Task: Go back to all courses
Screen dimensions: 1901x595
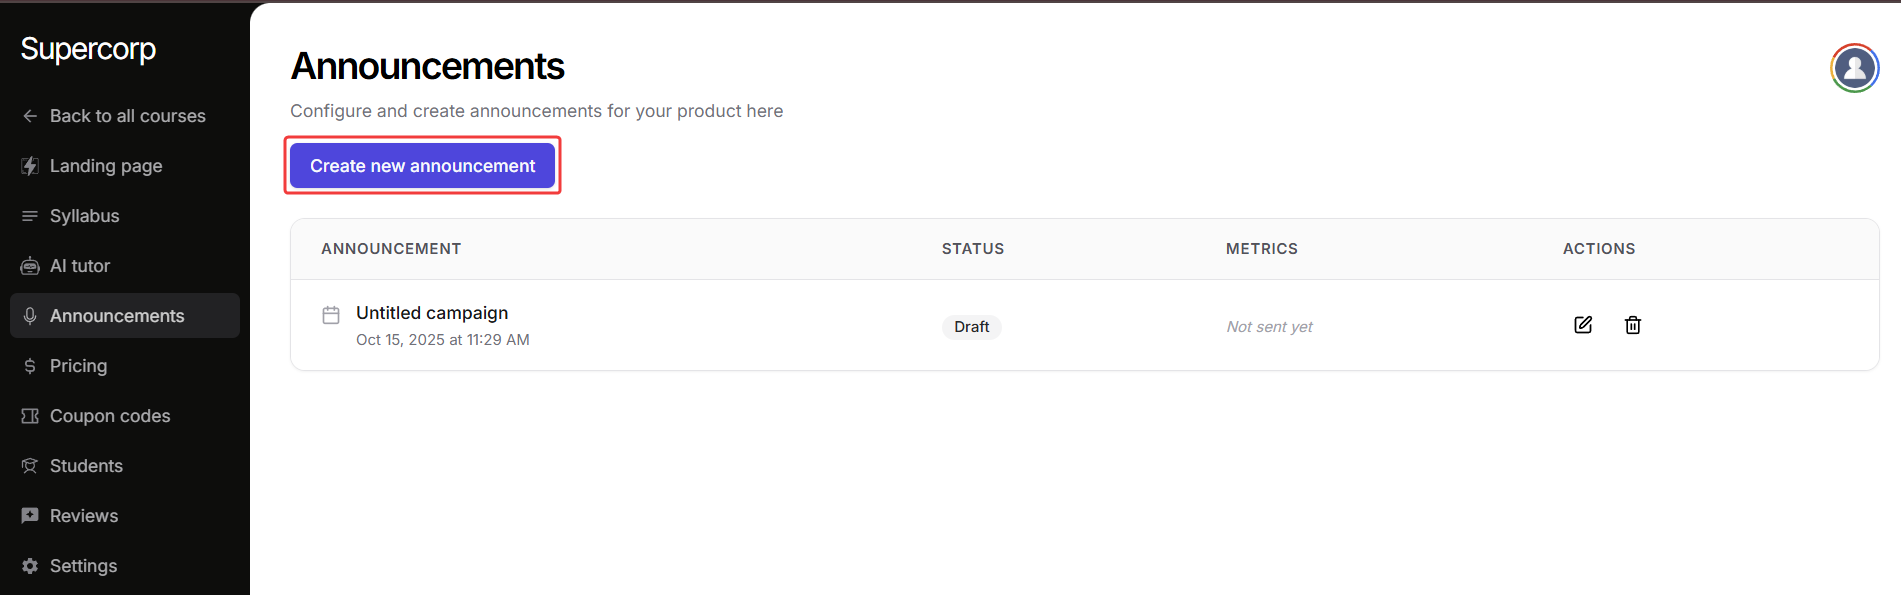Action: click(x=127, y=116)
